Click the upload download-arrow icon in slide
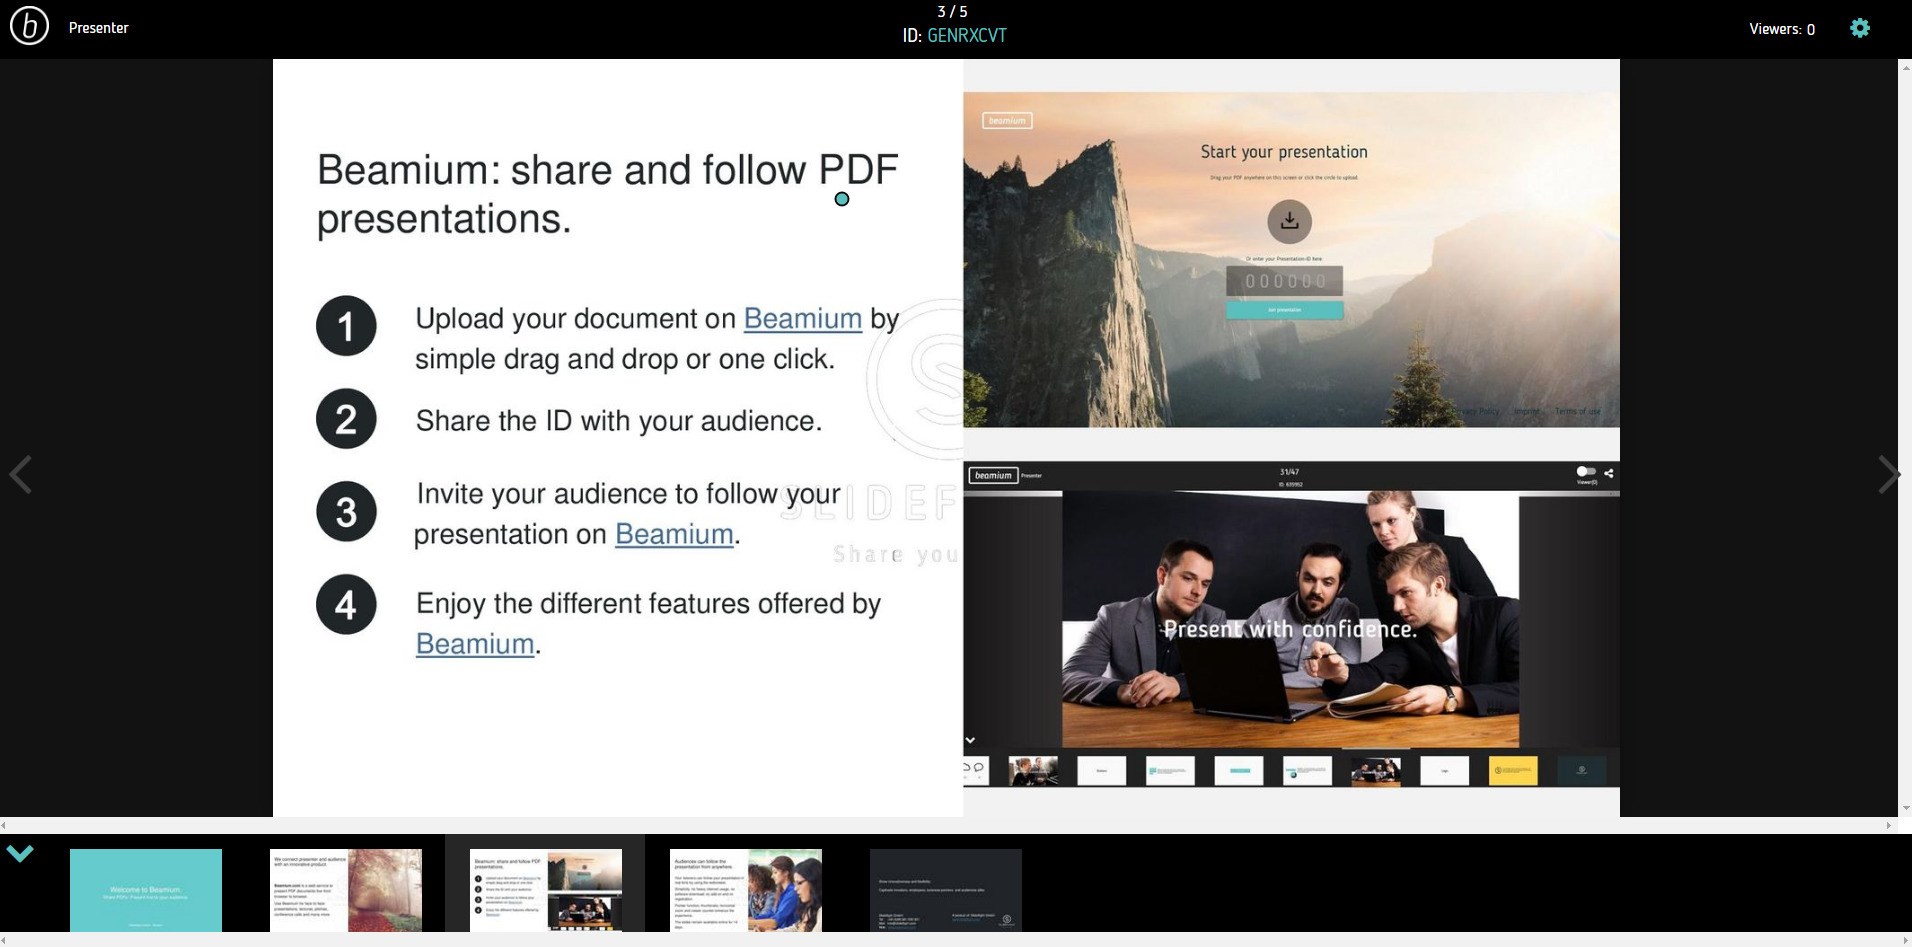The height and width of the screenshot is (947, 1912). 1289,221
